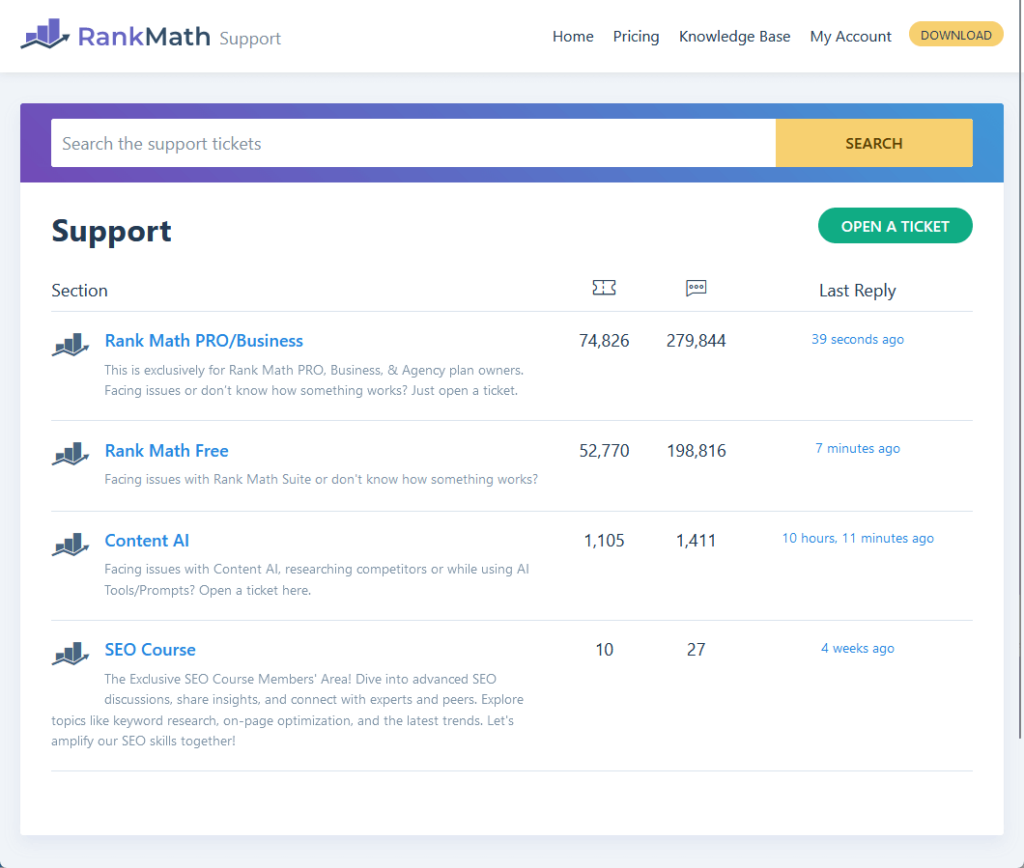Open My Account from the header

pyautogui.click(x=850, y=37)
